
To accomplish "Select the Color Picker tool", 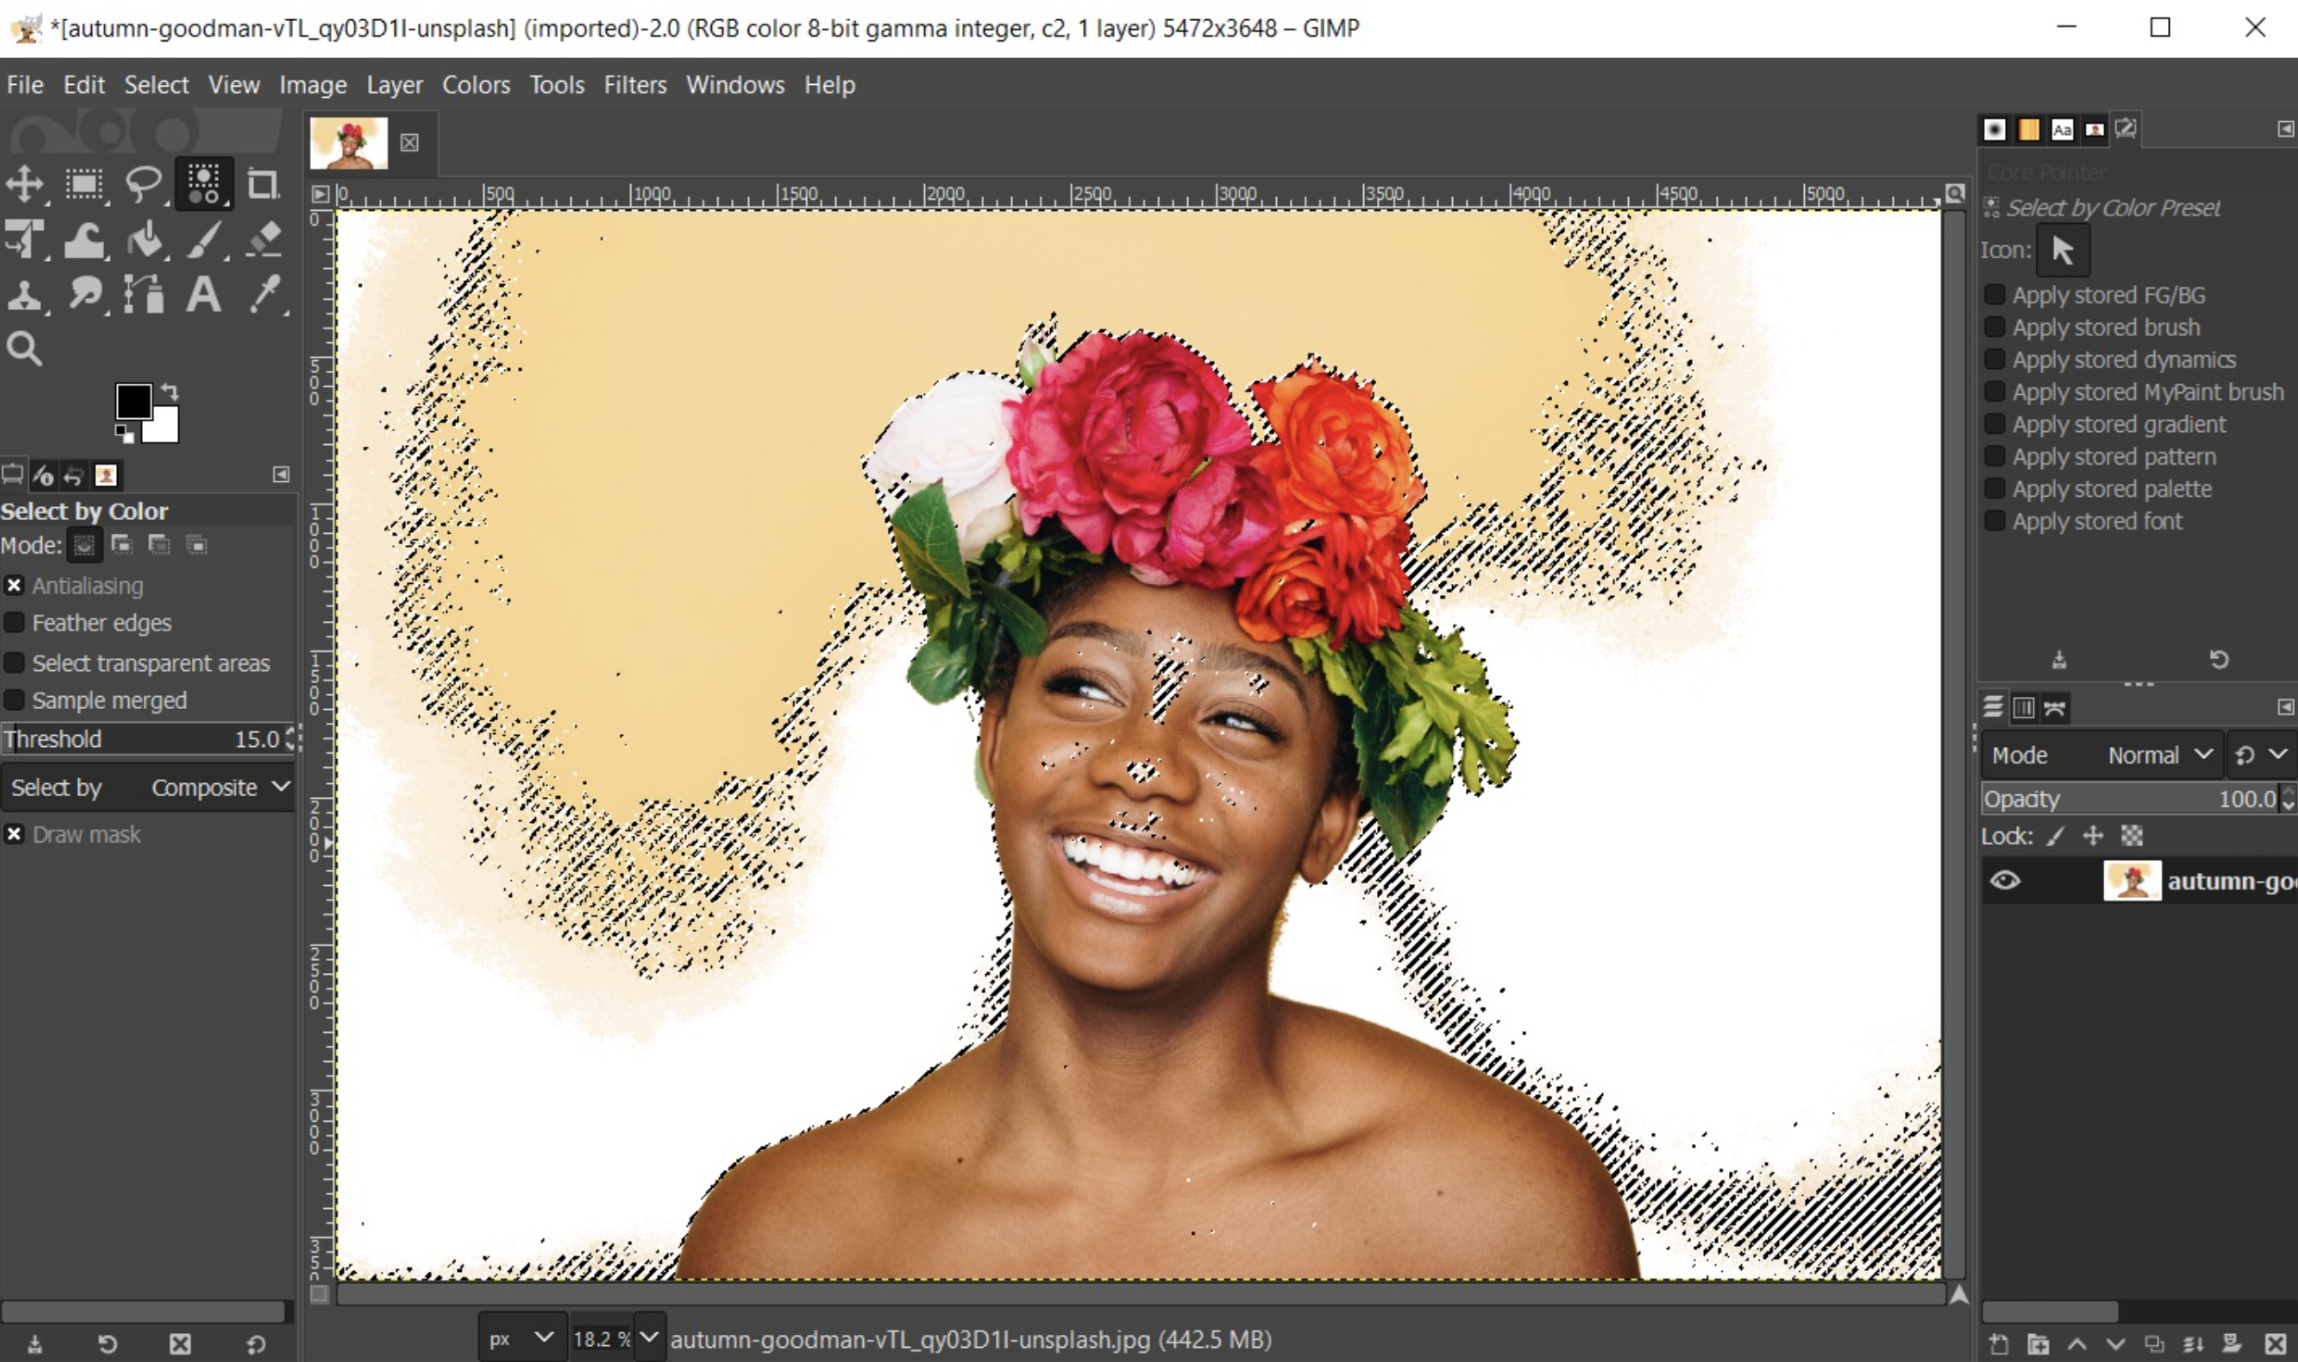I will [263, 295].
